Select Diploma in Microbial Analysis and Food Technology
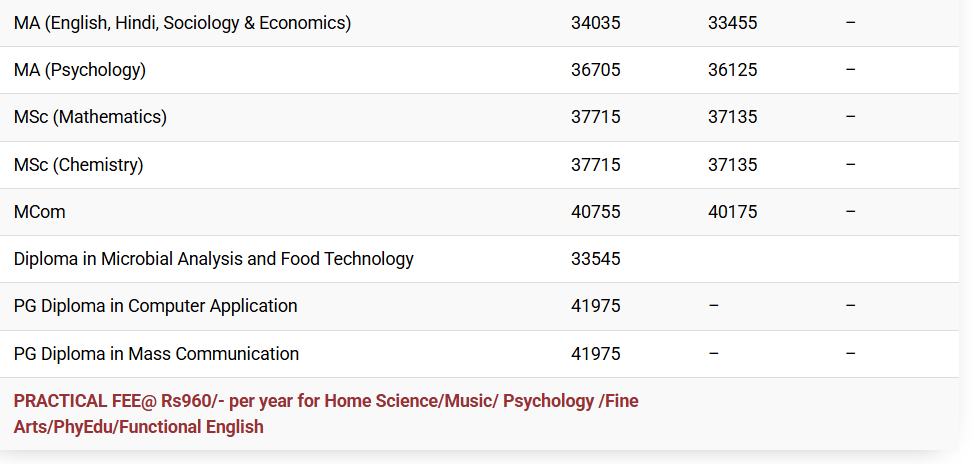972x464 pixels. 213,259
